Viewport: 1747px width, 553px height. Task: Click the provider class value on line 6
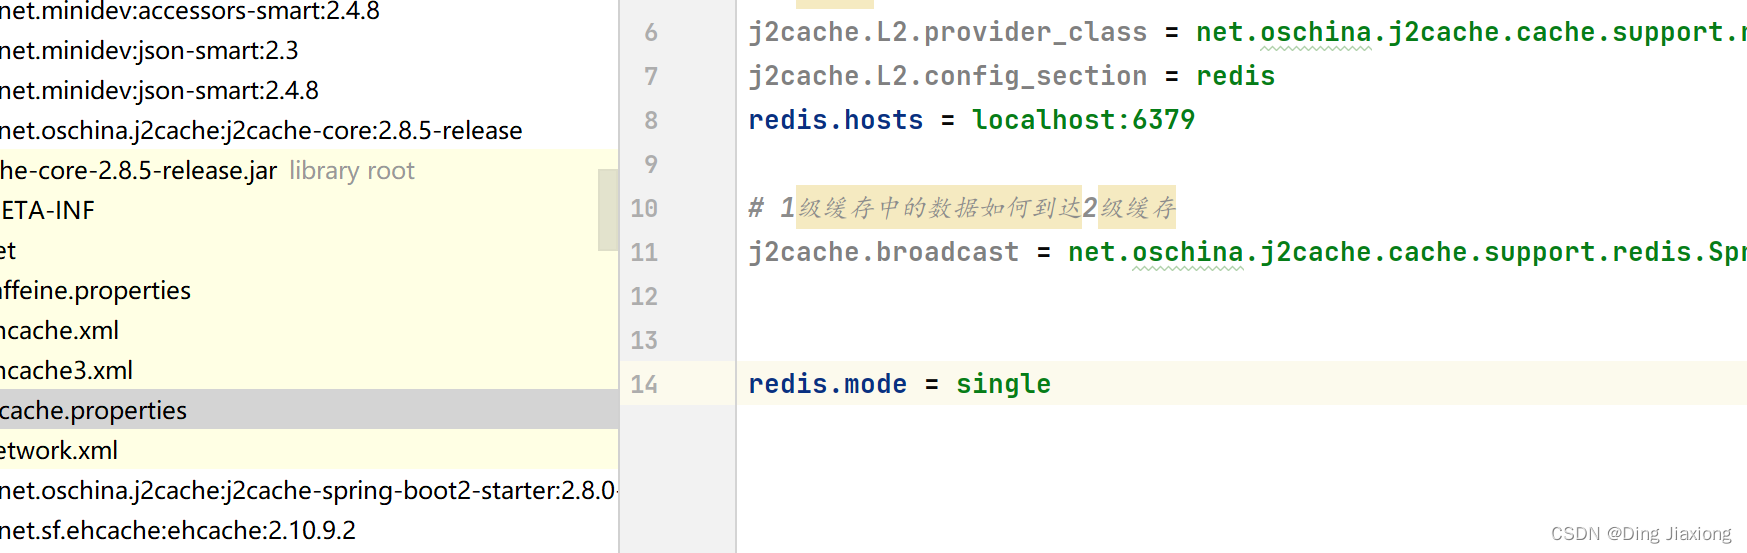point(1471,32)
